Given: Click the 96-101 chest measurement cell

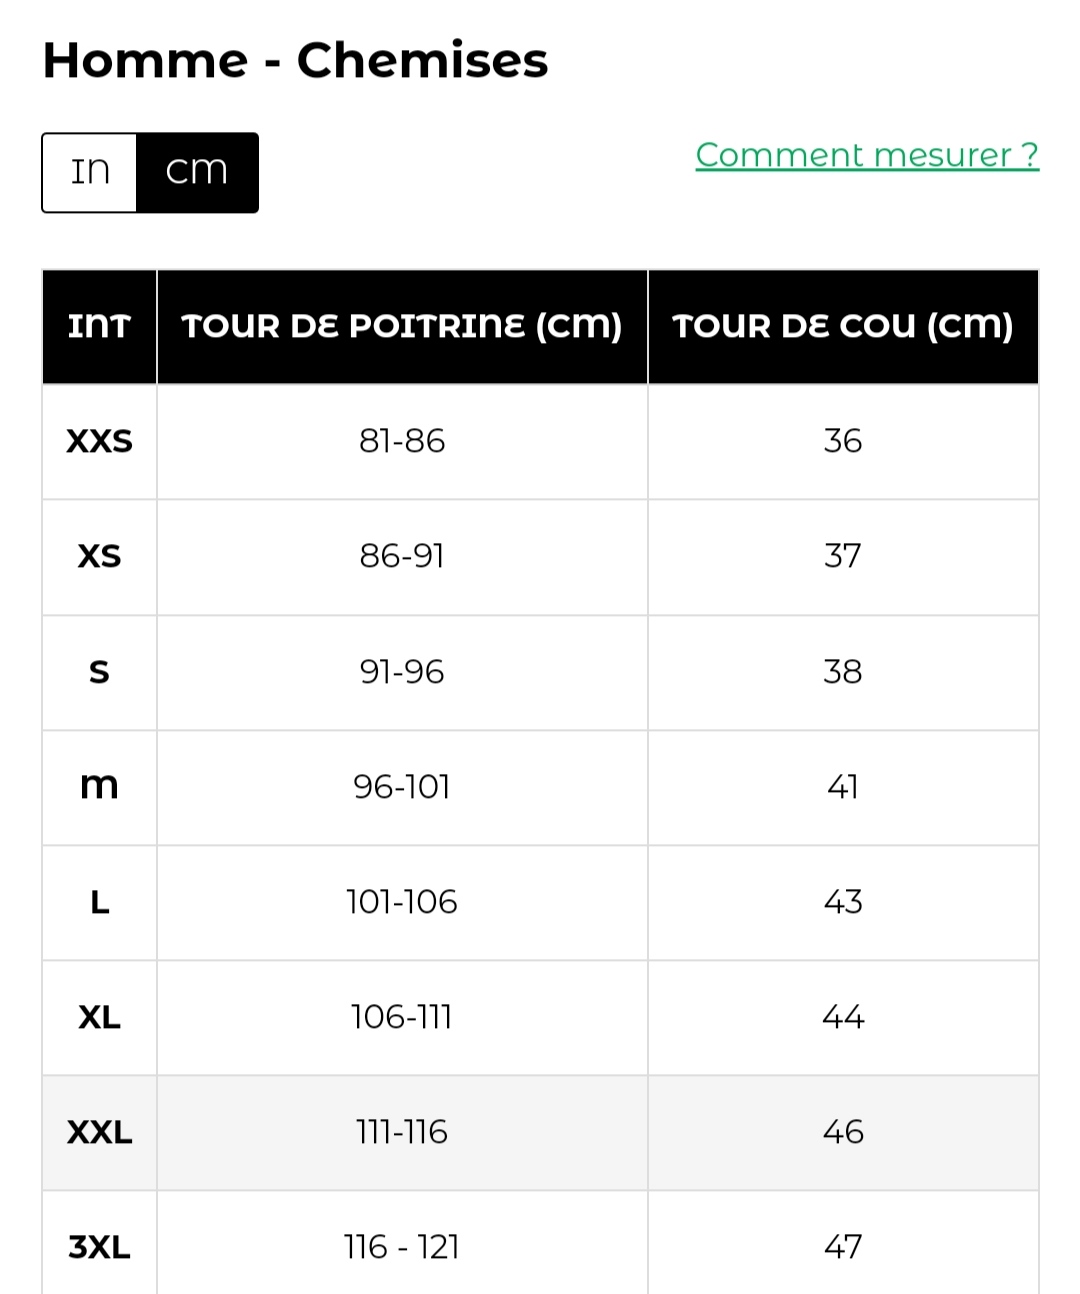Looking at the screenshot, I should 402,787.
